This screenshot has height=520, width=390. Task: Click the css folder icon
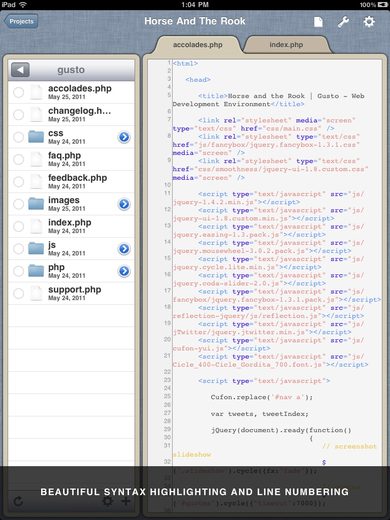tap(36, 137)
